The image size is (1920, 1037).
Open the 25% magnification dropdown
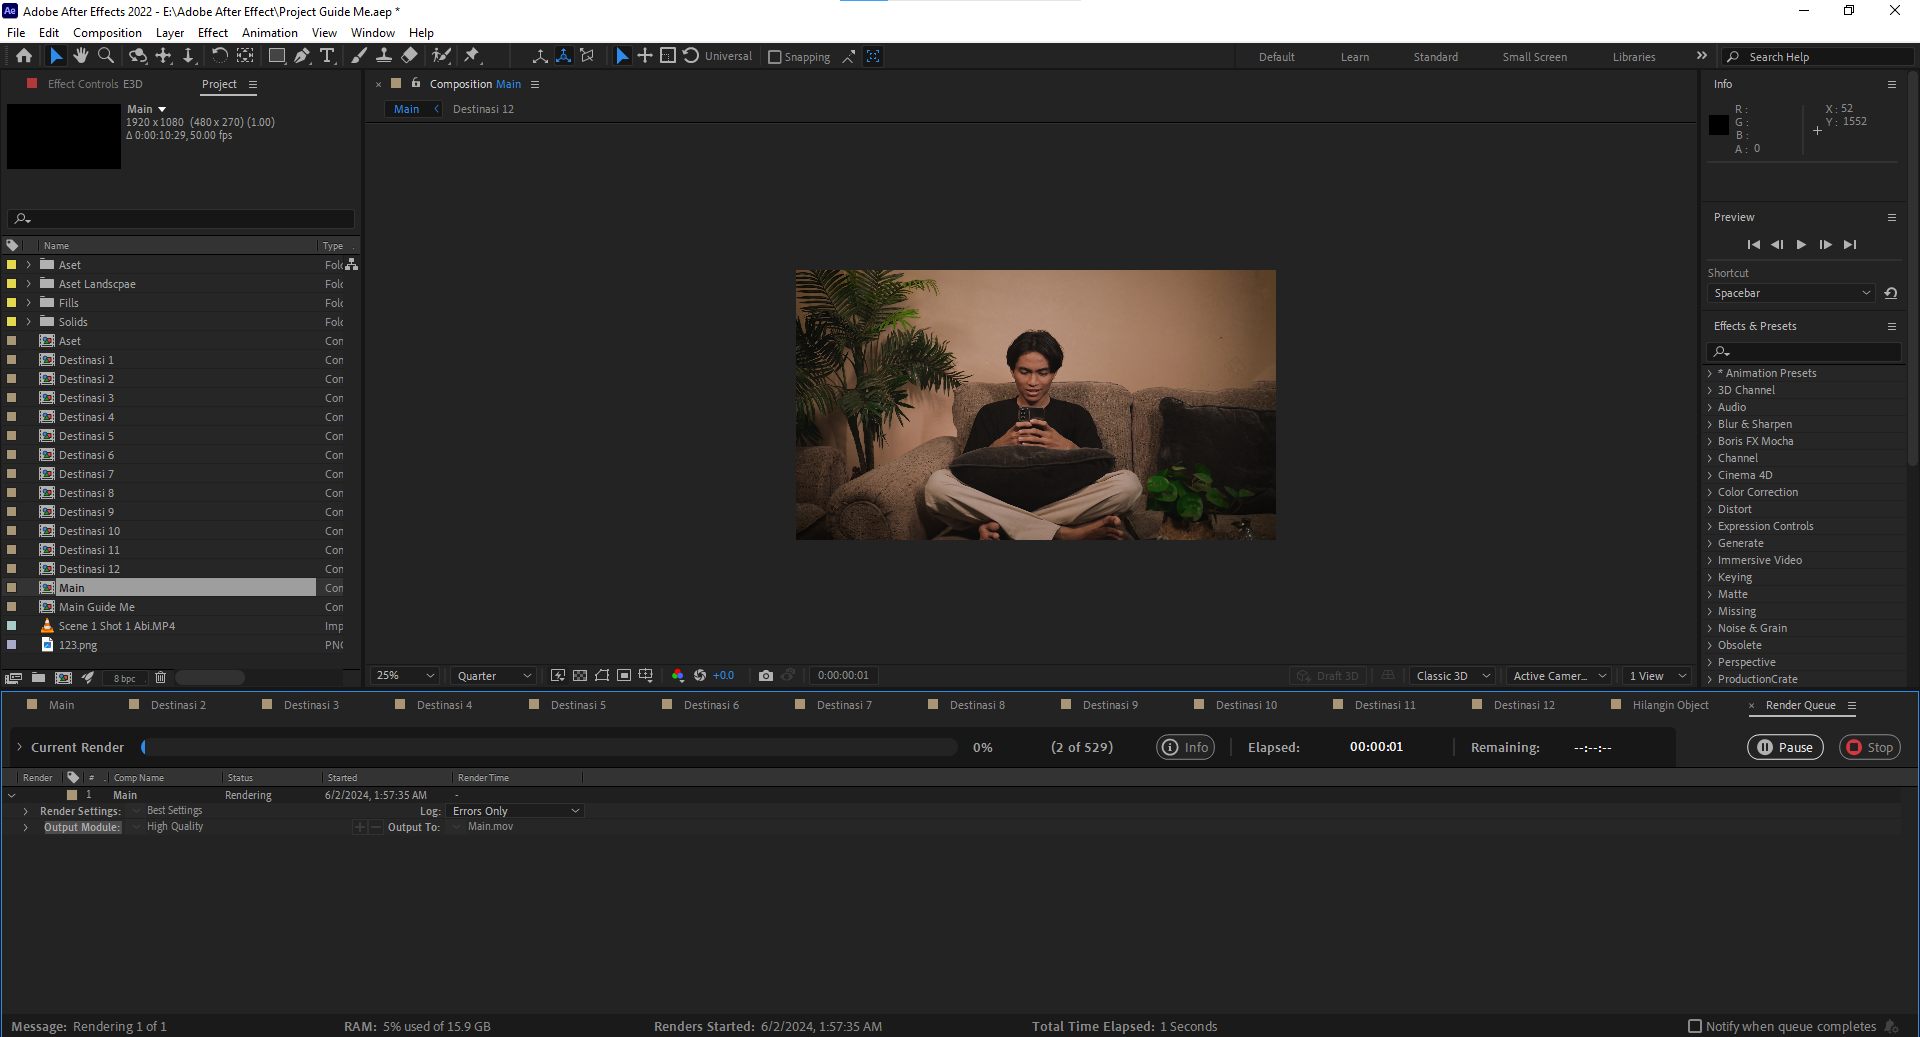coord(405,676)
